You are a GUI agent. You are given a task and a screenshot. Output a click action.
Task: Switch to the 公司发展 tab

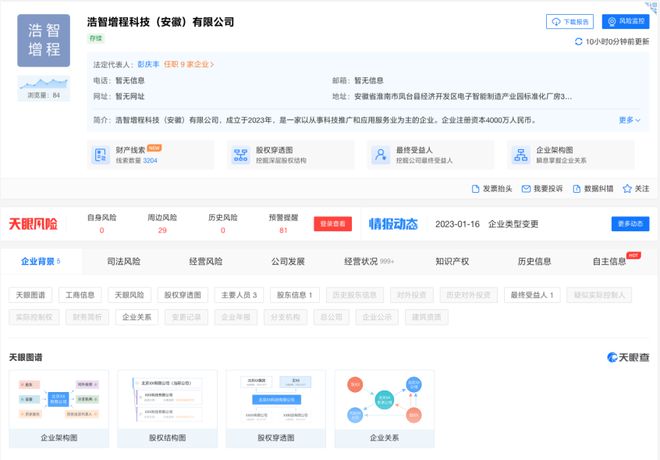[x=287, y=261]
